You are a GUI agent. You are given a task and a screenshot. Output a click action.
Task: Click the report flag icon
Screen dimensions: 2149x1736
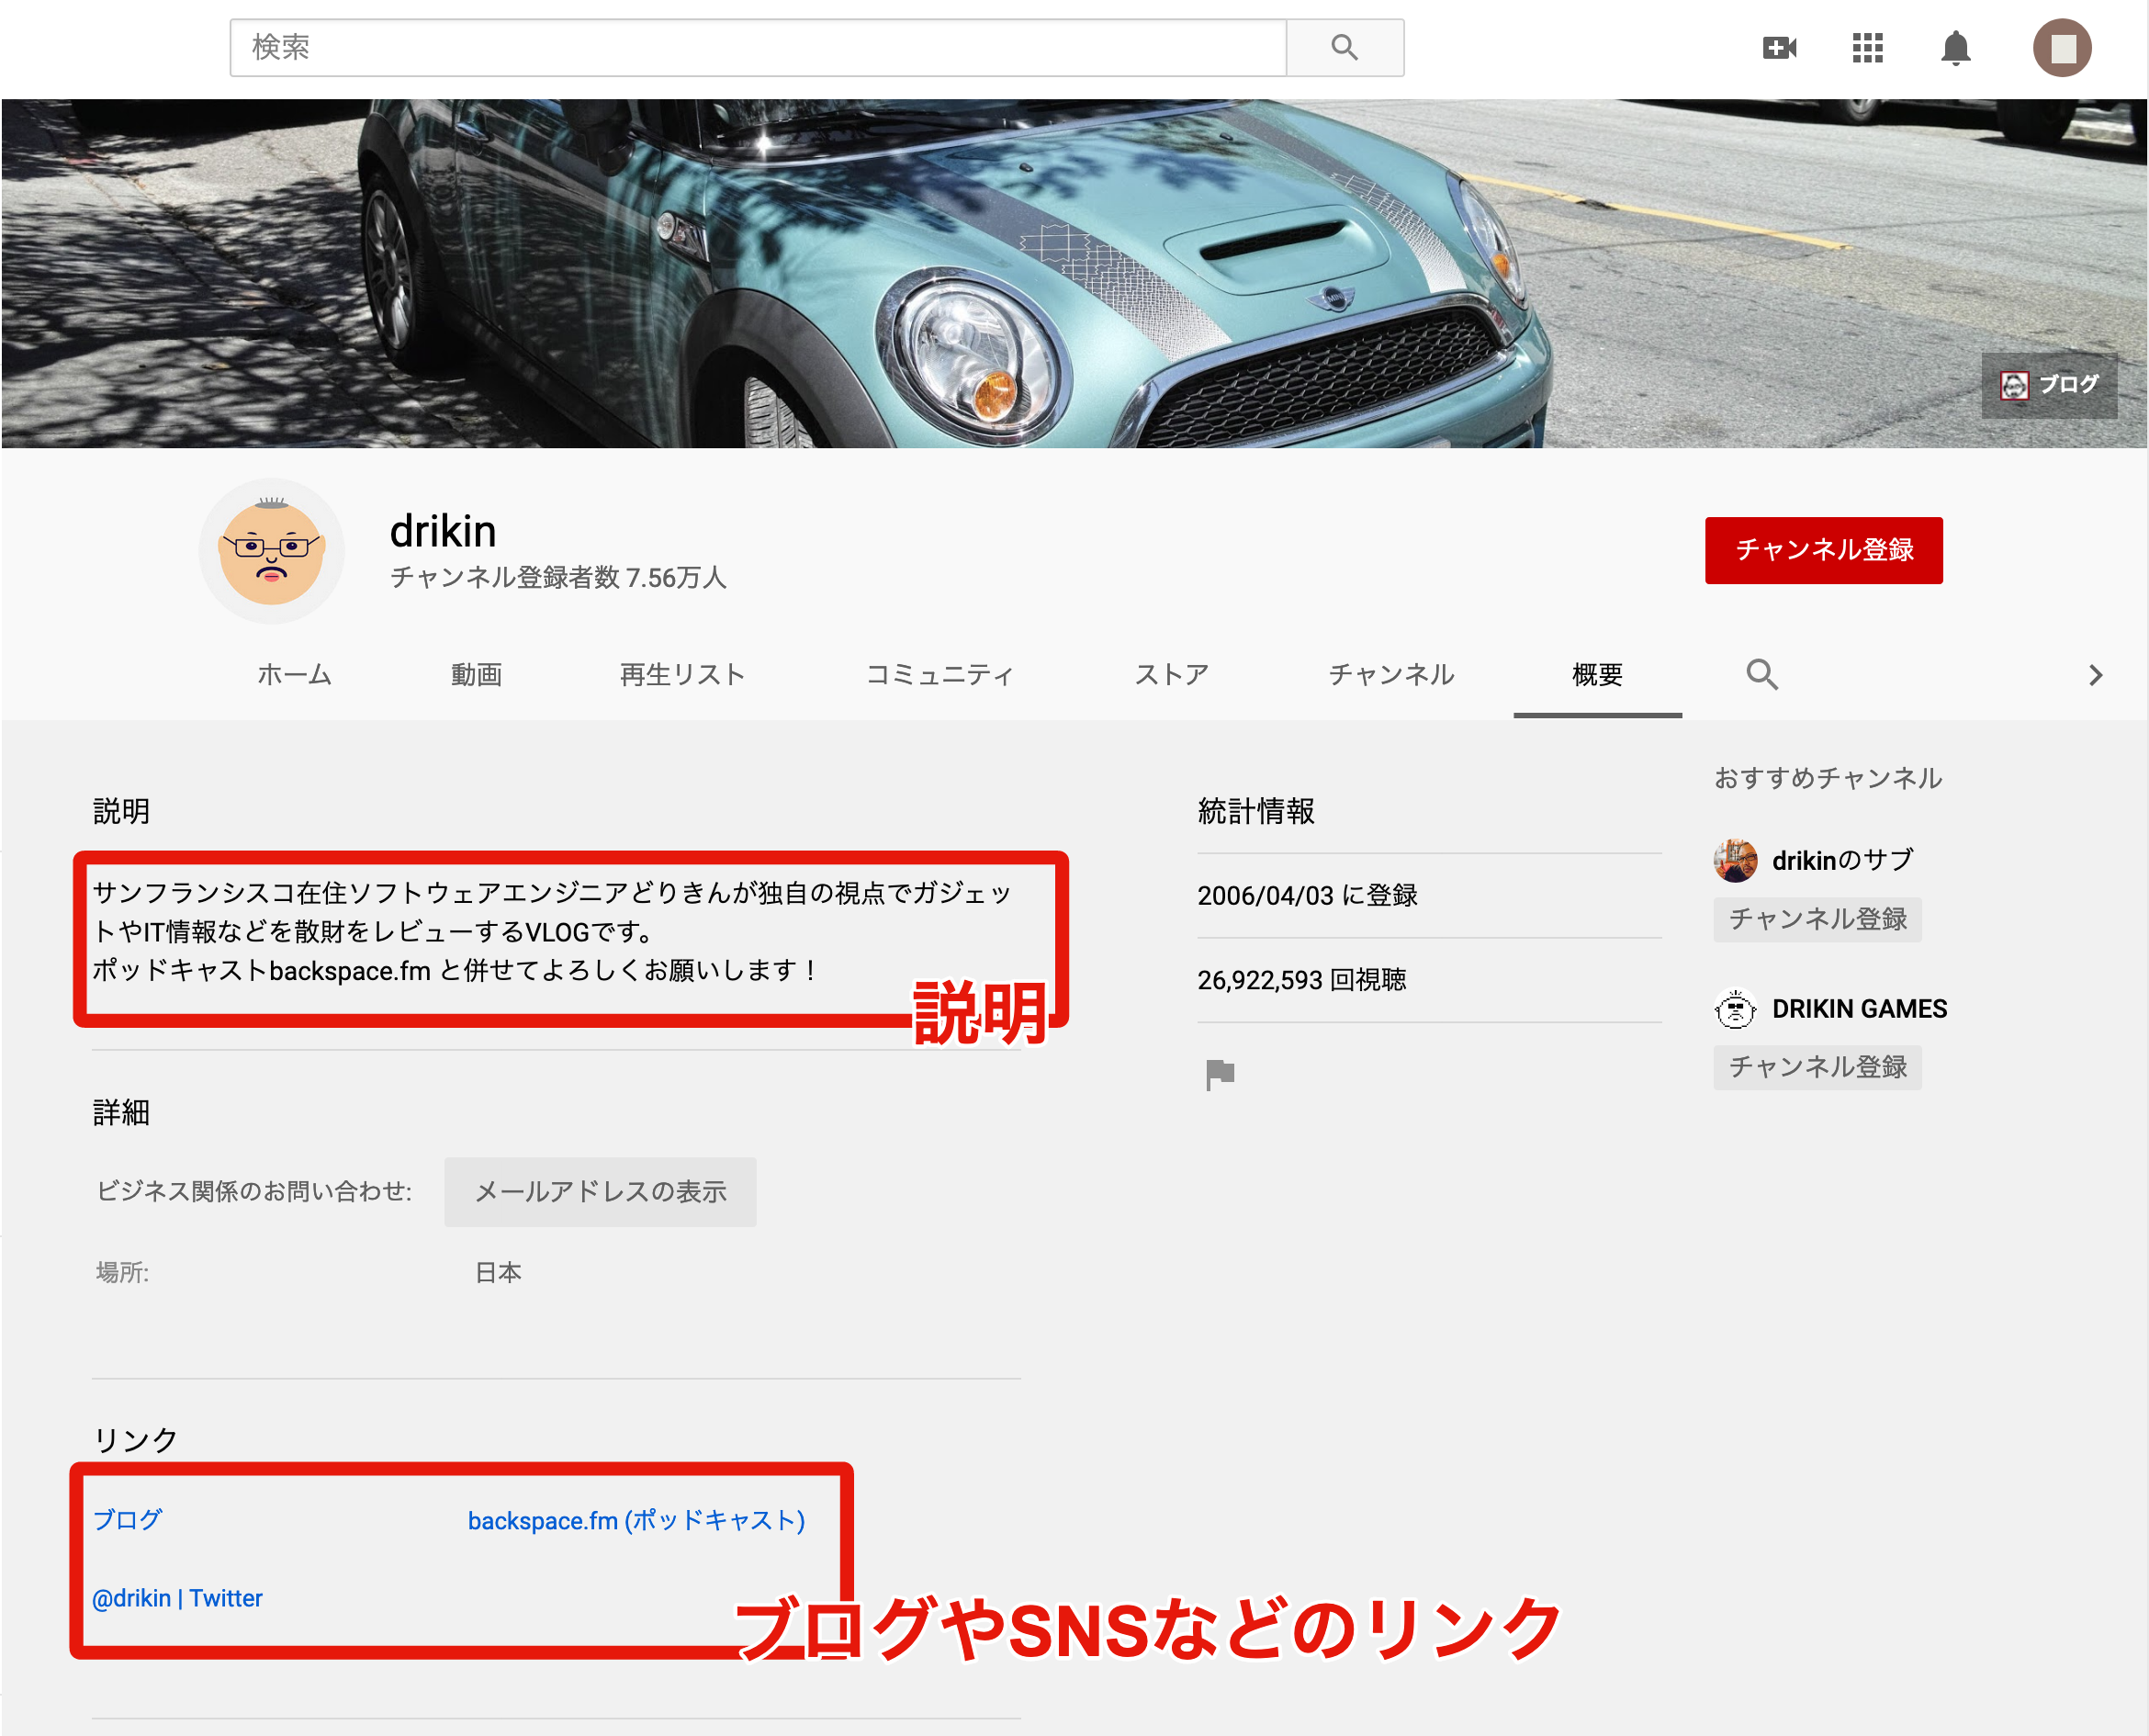pos(1220,1075)
